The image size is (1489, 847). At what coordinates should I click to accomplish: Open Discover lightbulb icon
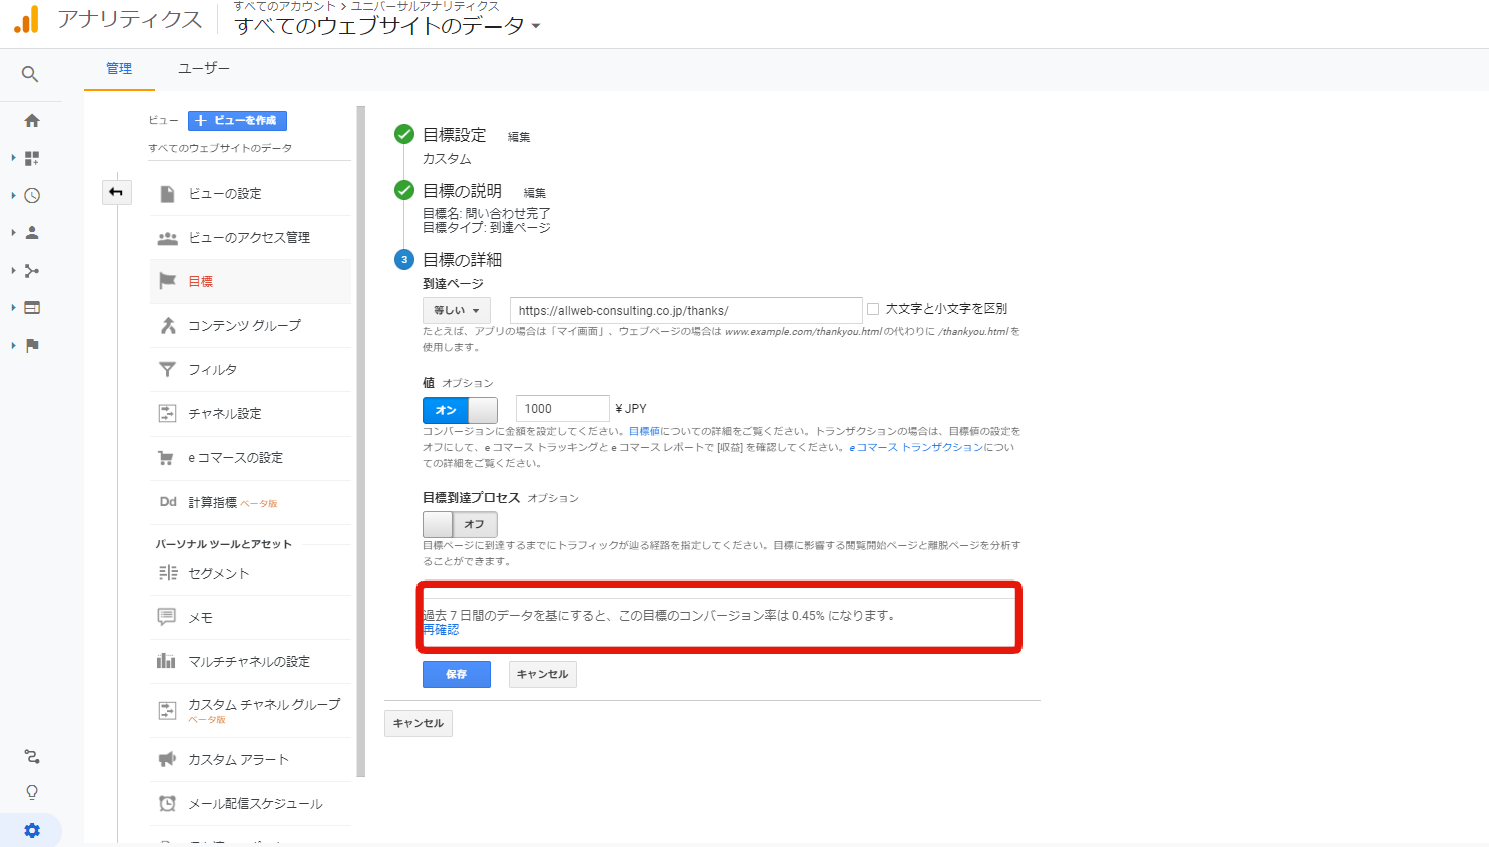point(32,792)
